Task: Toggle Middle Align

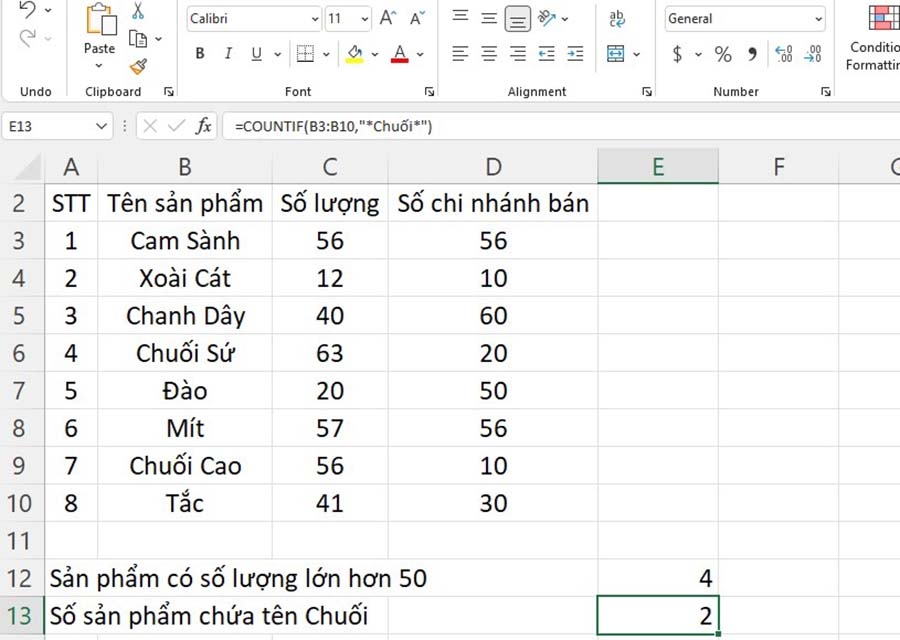Action: (x=488, y=19)
